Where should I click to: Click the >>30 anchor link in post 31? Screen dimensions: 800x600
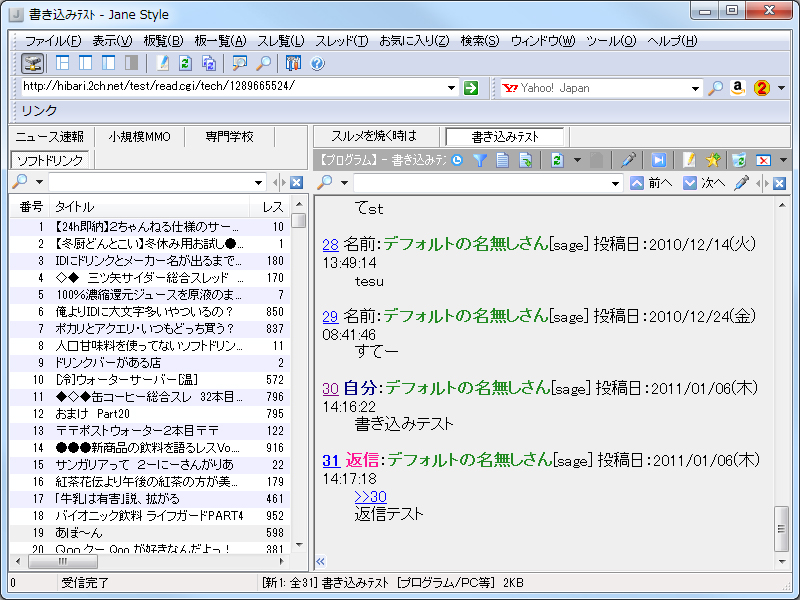[371, 495]
